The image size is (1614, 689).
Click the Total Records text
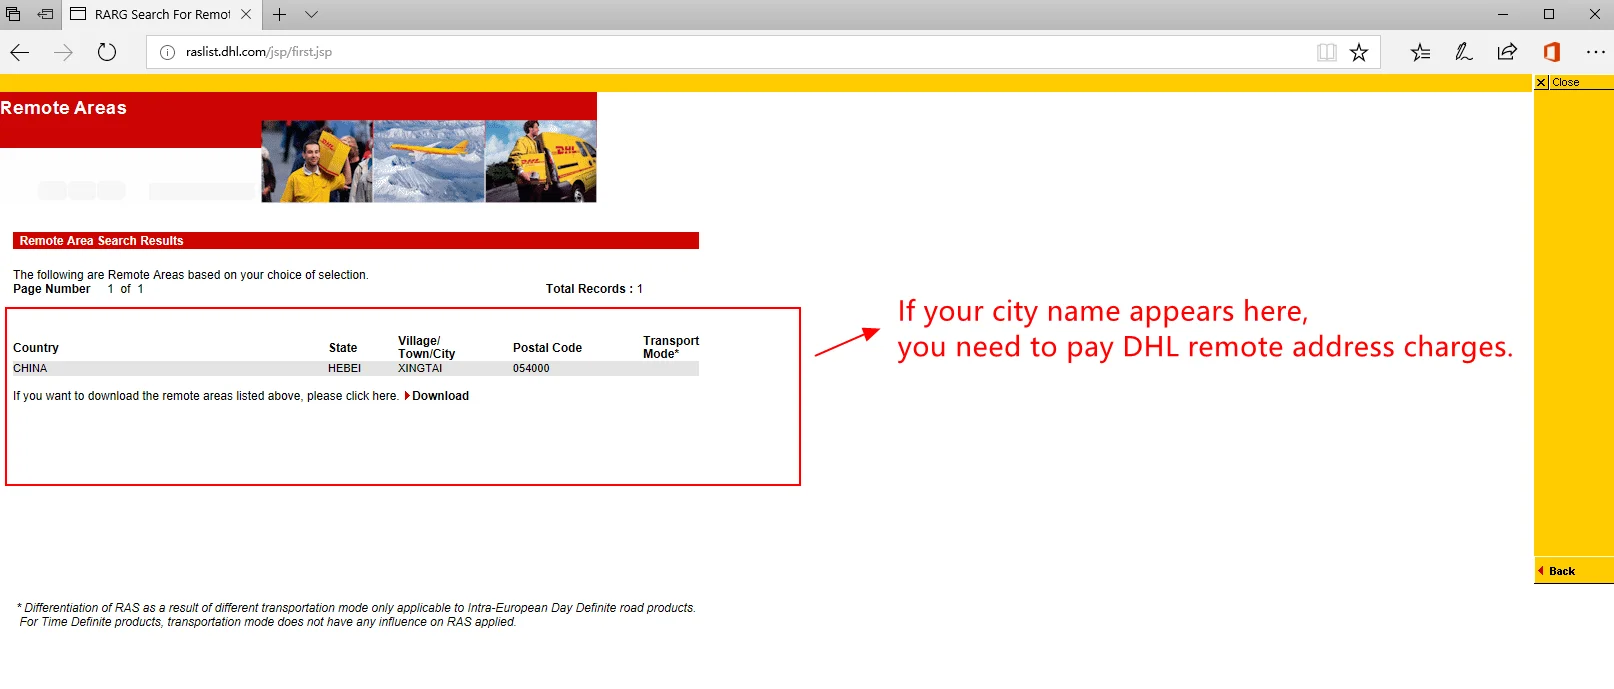coord(594,289)
